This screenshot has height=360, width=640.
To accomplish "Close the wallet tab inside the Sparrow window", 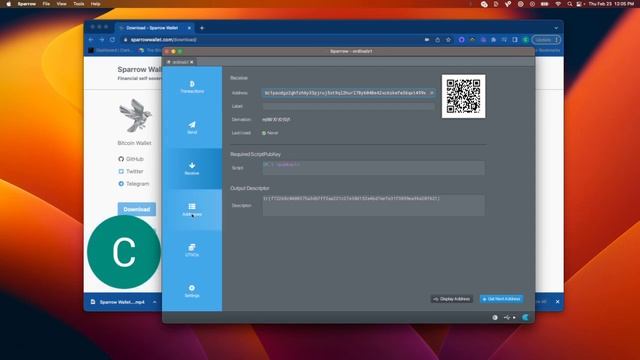I will (191, 62).
